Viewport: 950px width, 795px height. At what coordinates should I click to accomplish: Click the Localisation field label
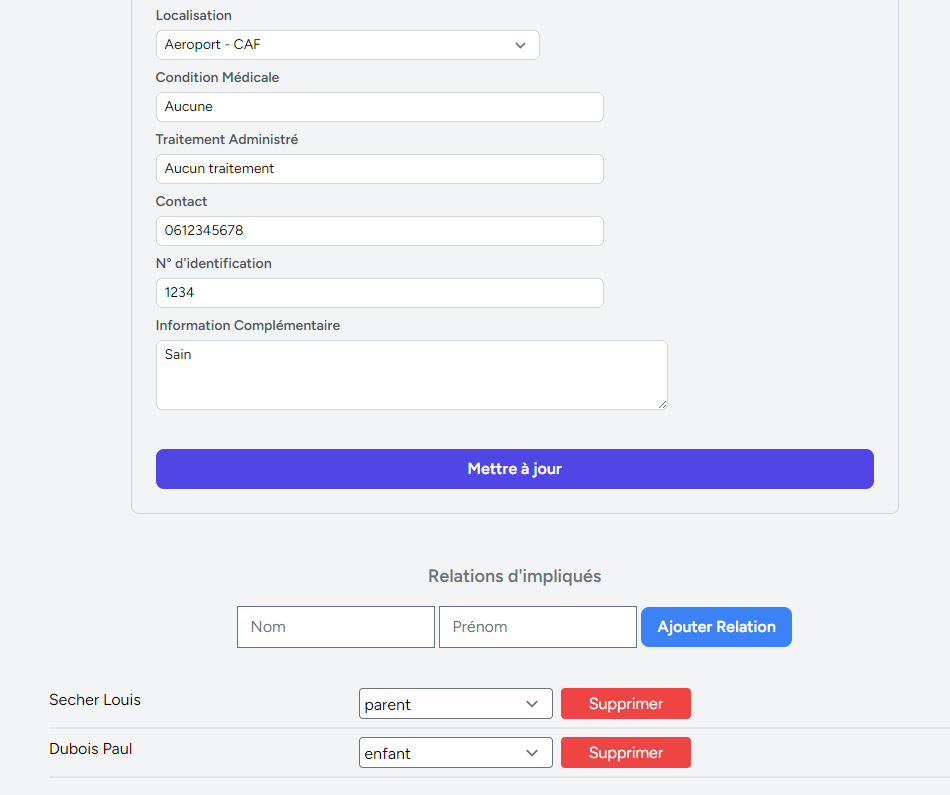[193, 16]
